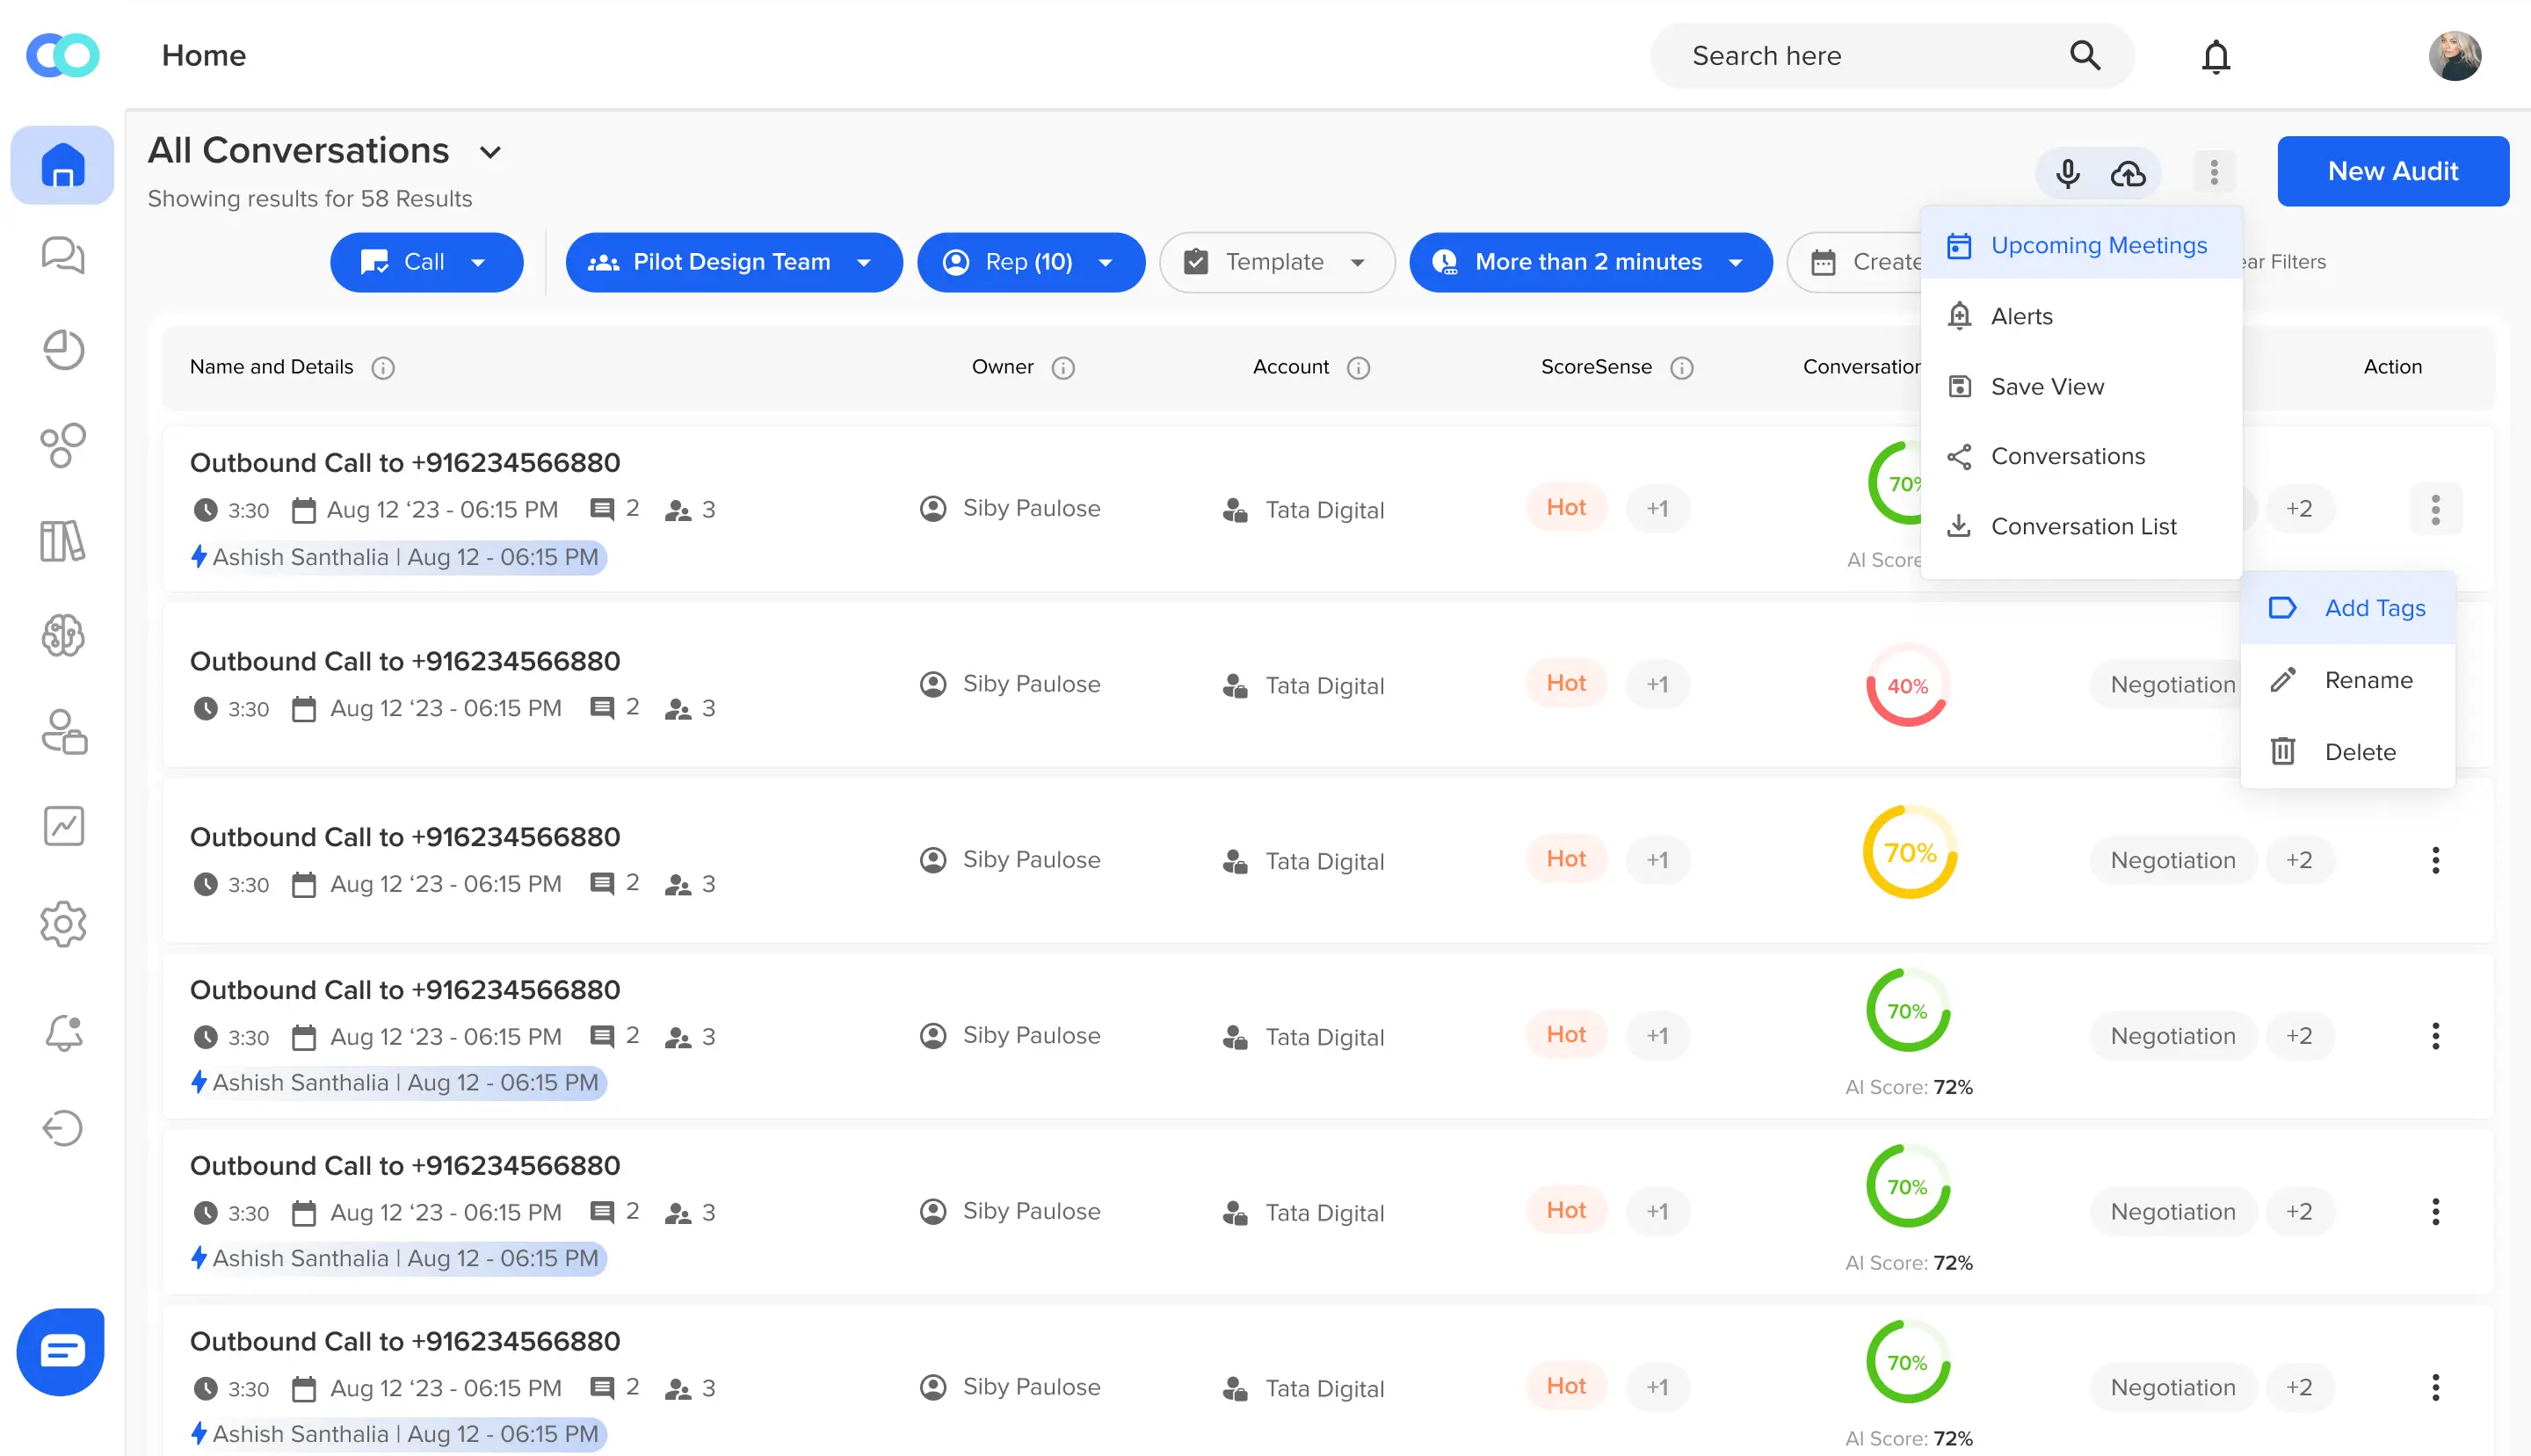This screenshot has height=1456, width=2531.
Task: Open the Template filter dropdown
Action: tap(1277, 262)
